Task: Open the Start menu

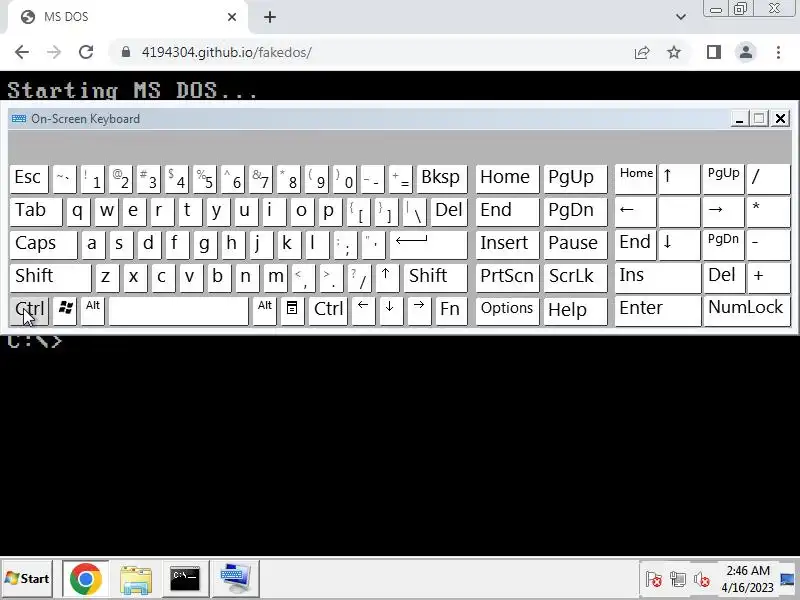Action: click(27, 579)
